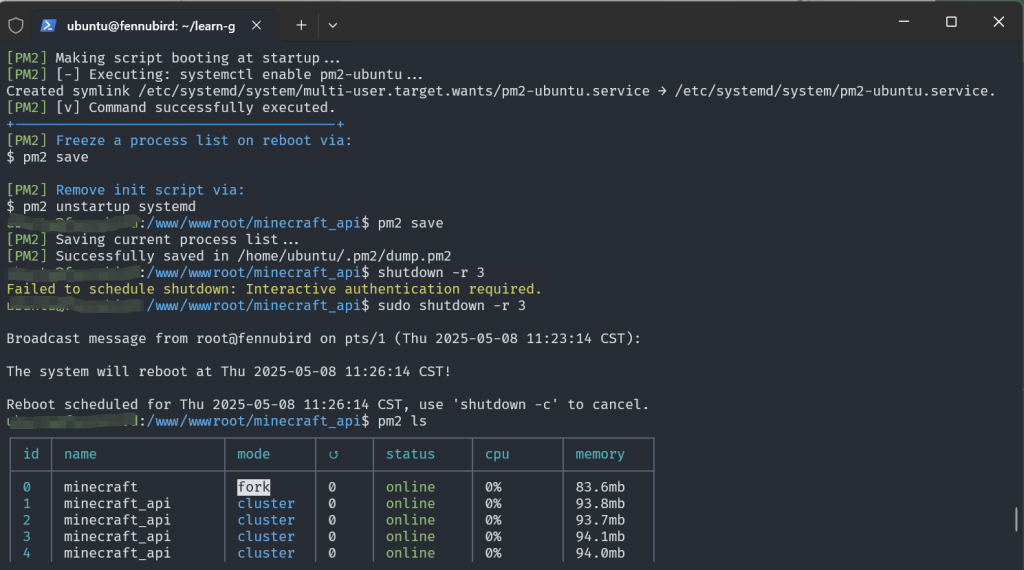Open a new tab with the plus button
Screen dimensions: 1024x570
coord(300,25)
